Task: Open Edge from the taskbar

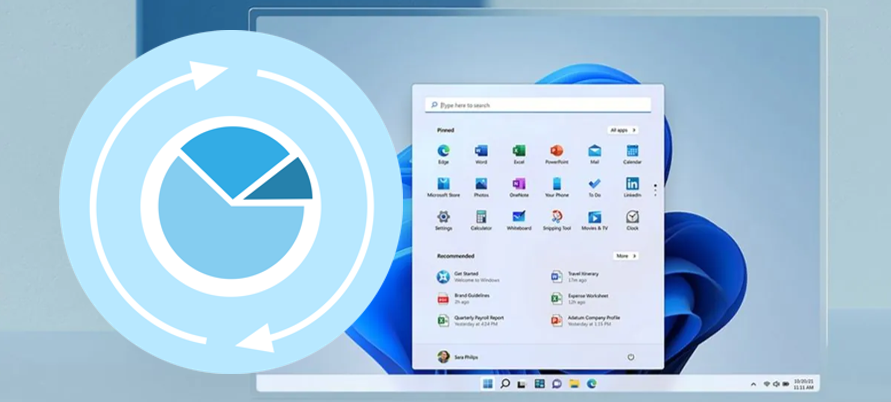Action: coord(592,384)
